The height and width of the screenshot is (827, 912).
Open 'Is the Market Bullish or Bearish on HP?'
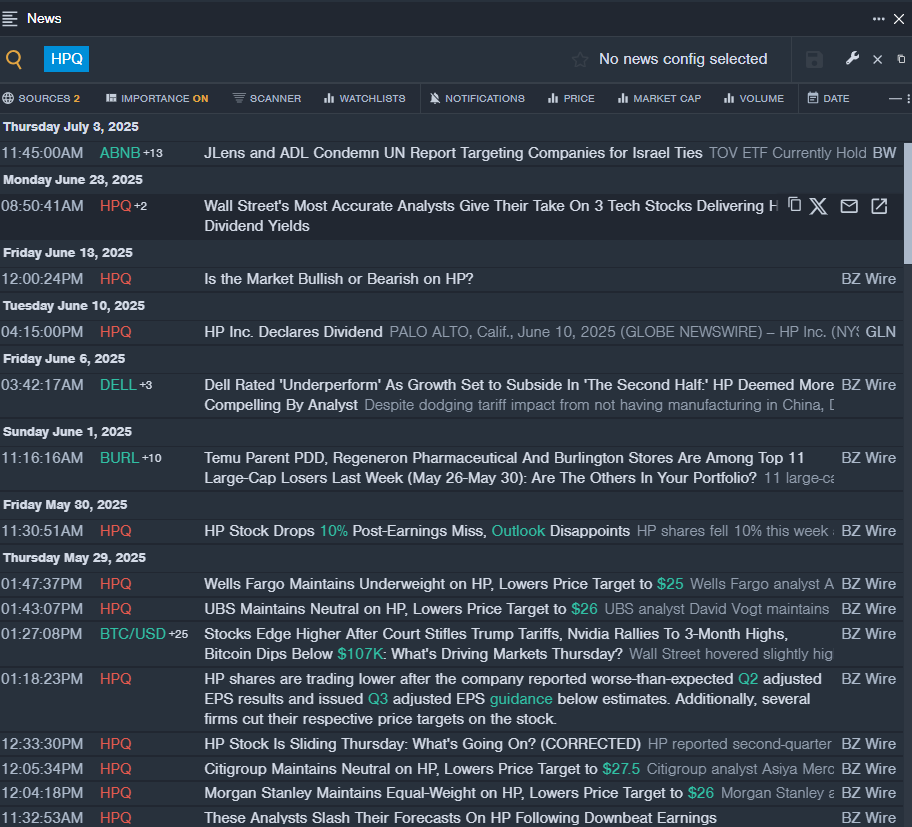click(339, 279)
